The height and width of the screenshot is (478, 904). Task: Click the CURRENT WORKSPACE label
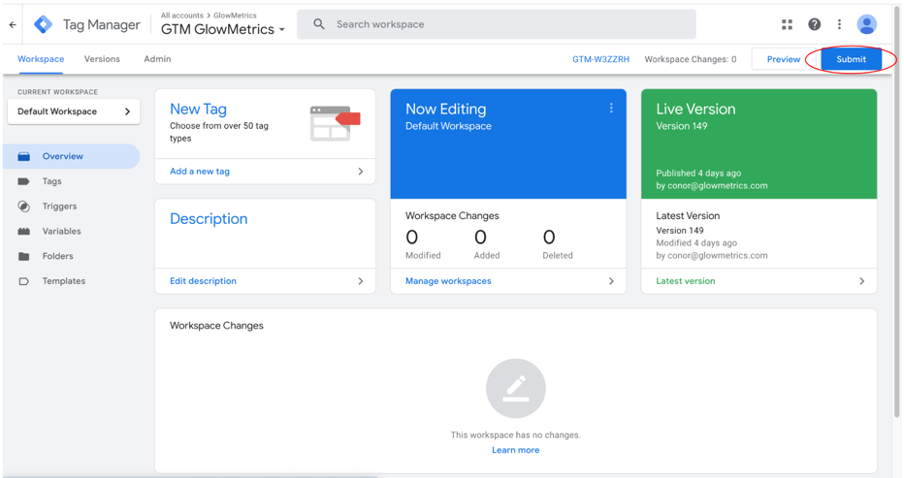point(57,92)
